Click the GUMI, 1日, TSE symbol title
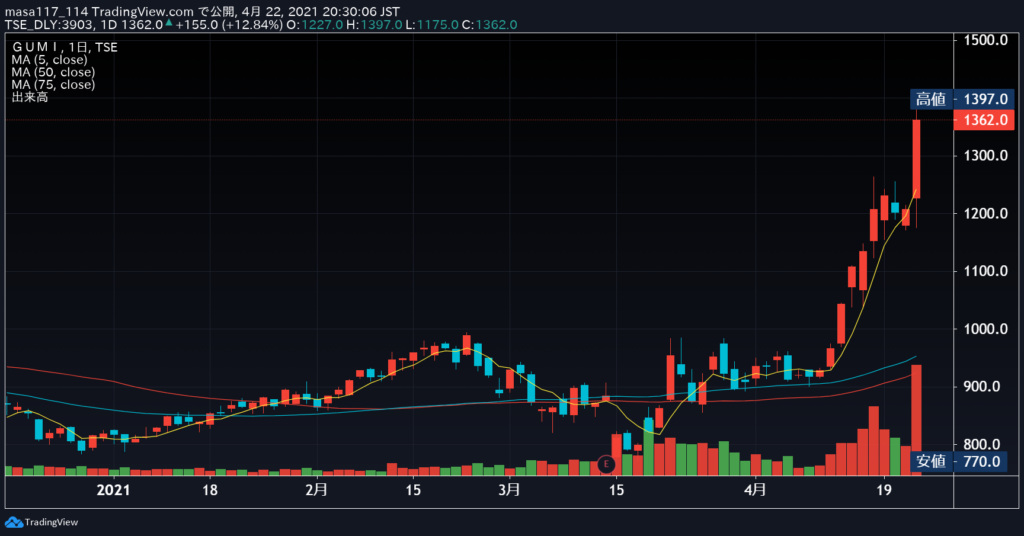Viewport: 1024px width, 536px height. coord(65,47)
